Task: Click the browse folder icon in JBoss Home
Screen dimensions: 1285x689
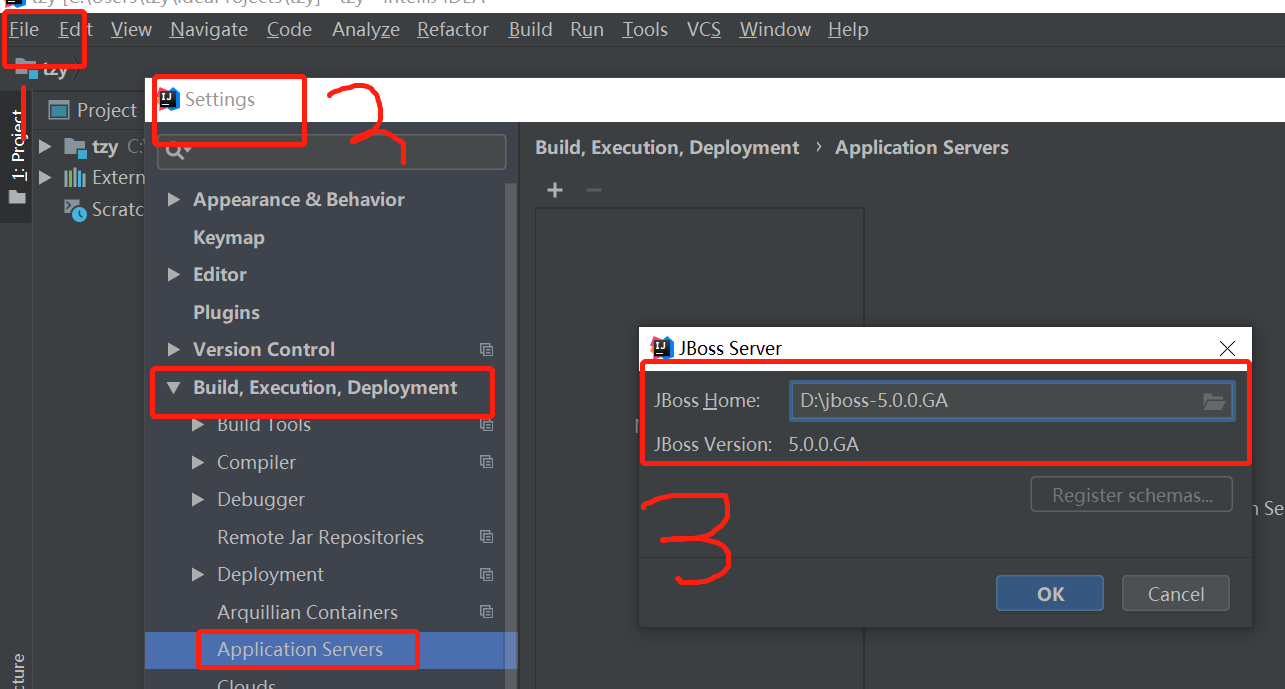Action: (1214, 402)
